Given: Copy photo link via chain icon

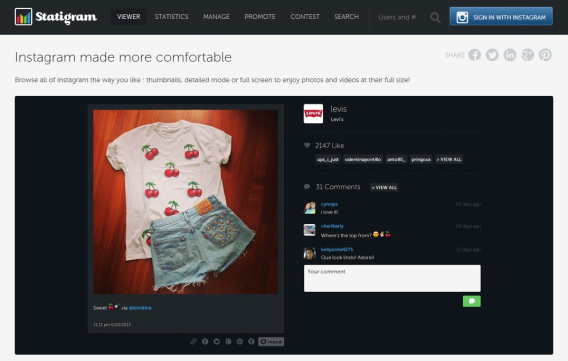Looking at the screenshot, I should [x=194, y=341].
